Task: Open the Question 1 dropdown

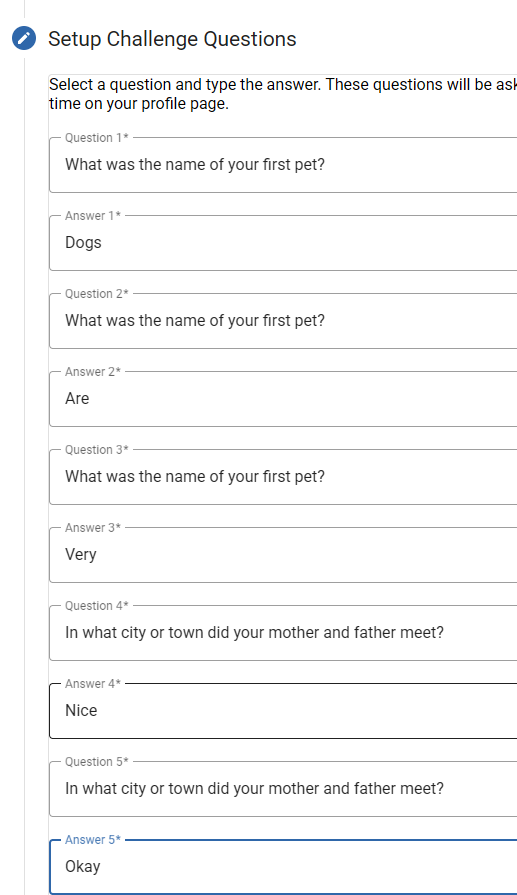Action: 283,165
